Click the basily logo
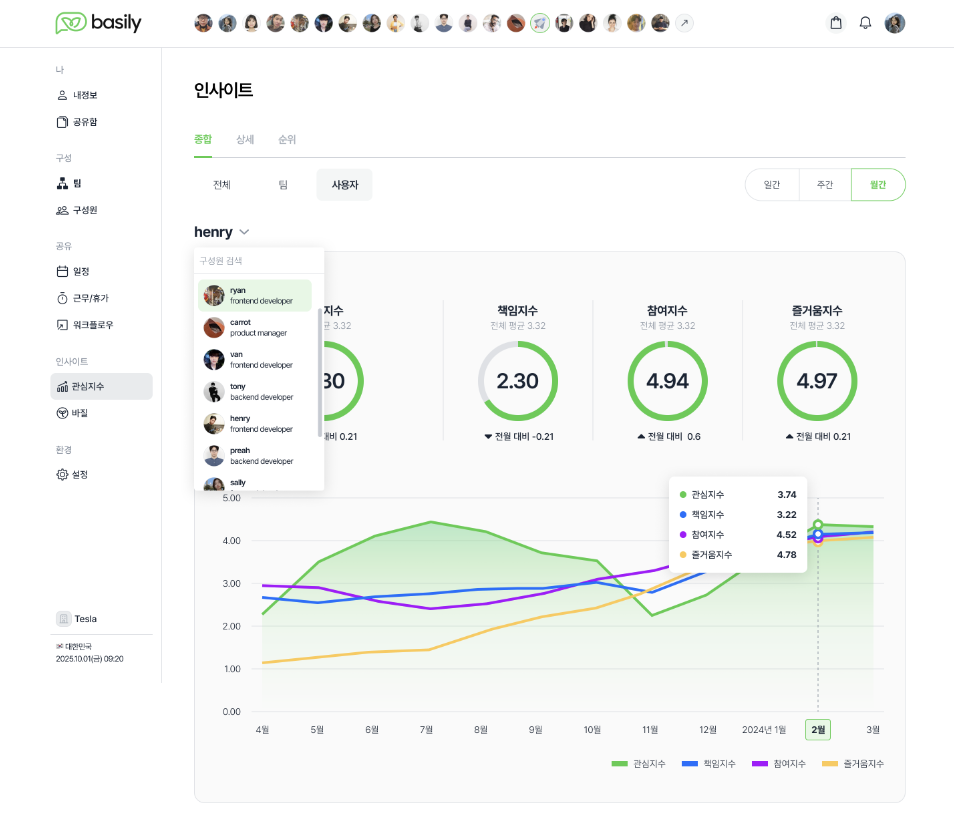Viewport: 954px width, 820px height. (99, 23)
